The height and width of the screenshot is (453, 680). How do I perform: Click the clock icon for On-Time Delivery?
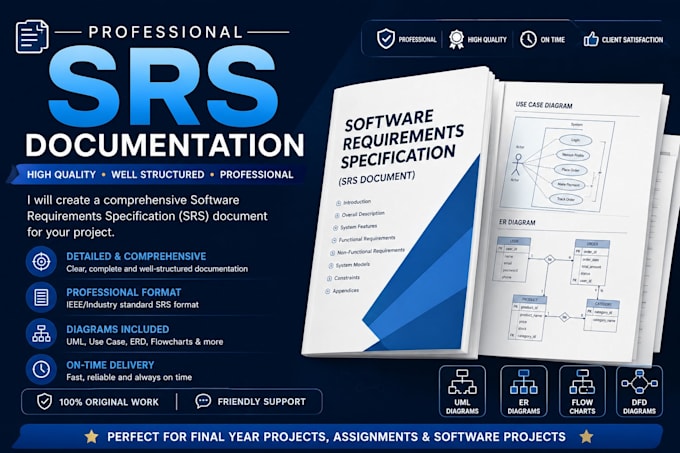[x=41, y=370]
